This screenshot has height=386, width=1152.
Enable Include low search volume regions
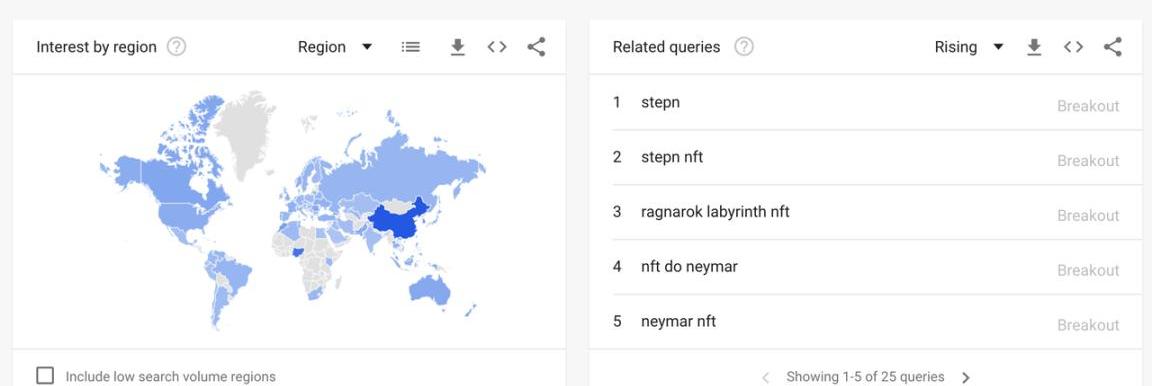pos(45,376)
